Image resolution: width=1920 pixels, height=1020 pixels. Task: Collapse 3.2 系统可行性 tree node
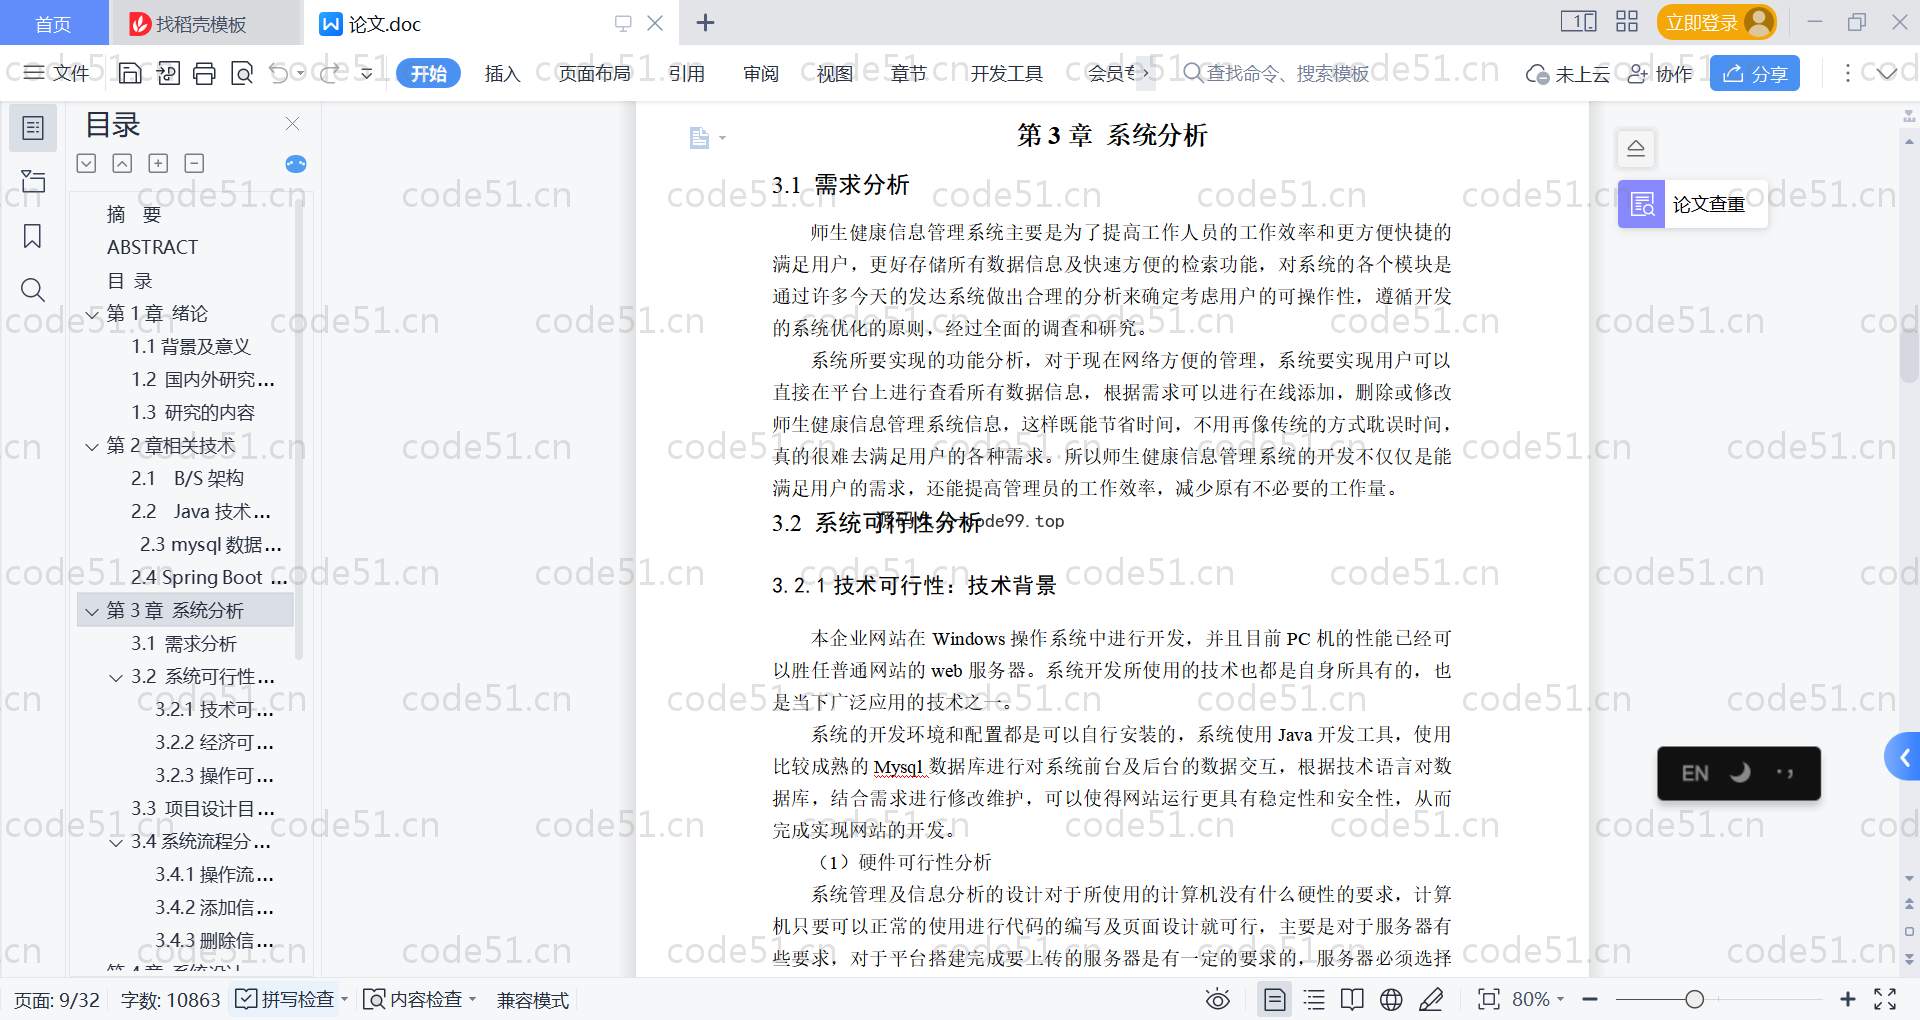[116, 677]
